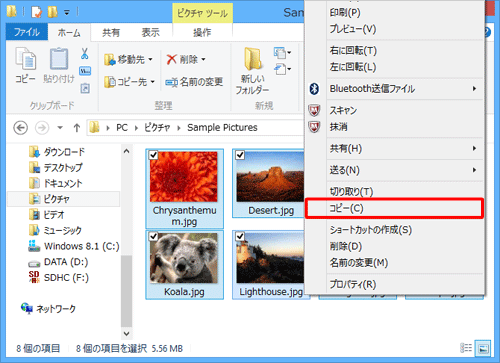This screenshot has height=363, width=500.
Task: Open ネットワーク in the navigation pane
Action: pos(48,309)
